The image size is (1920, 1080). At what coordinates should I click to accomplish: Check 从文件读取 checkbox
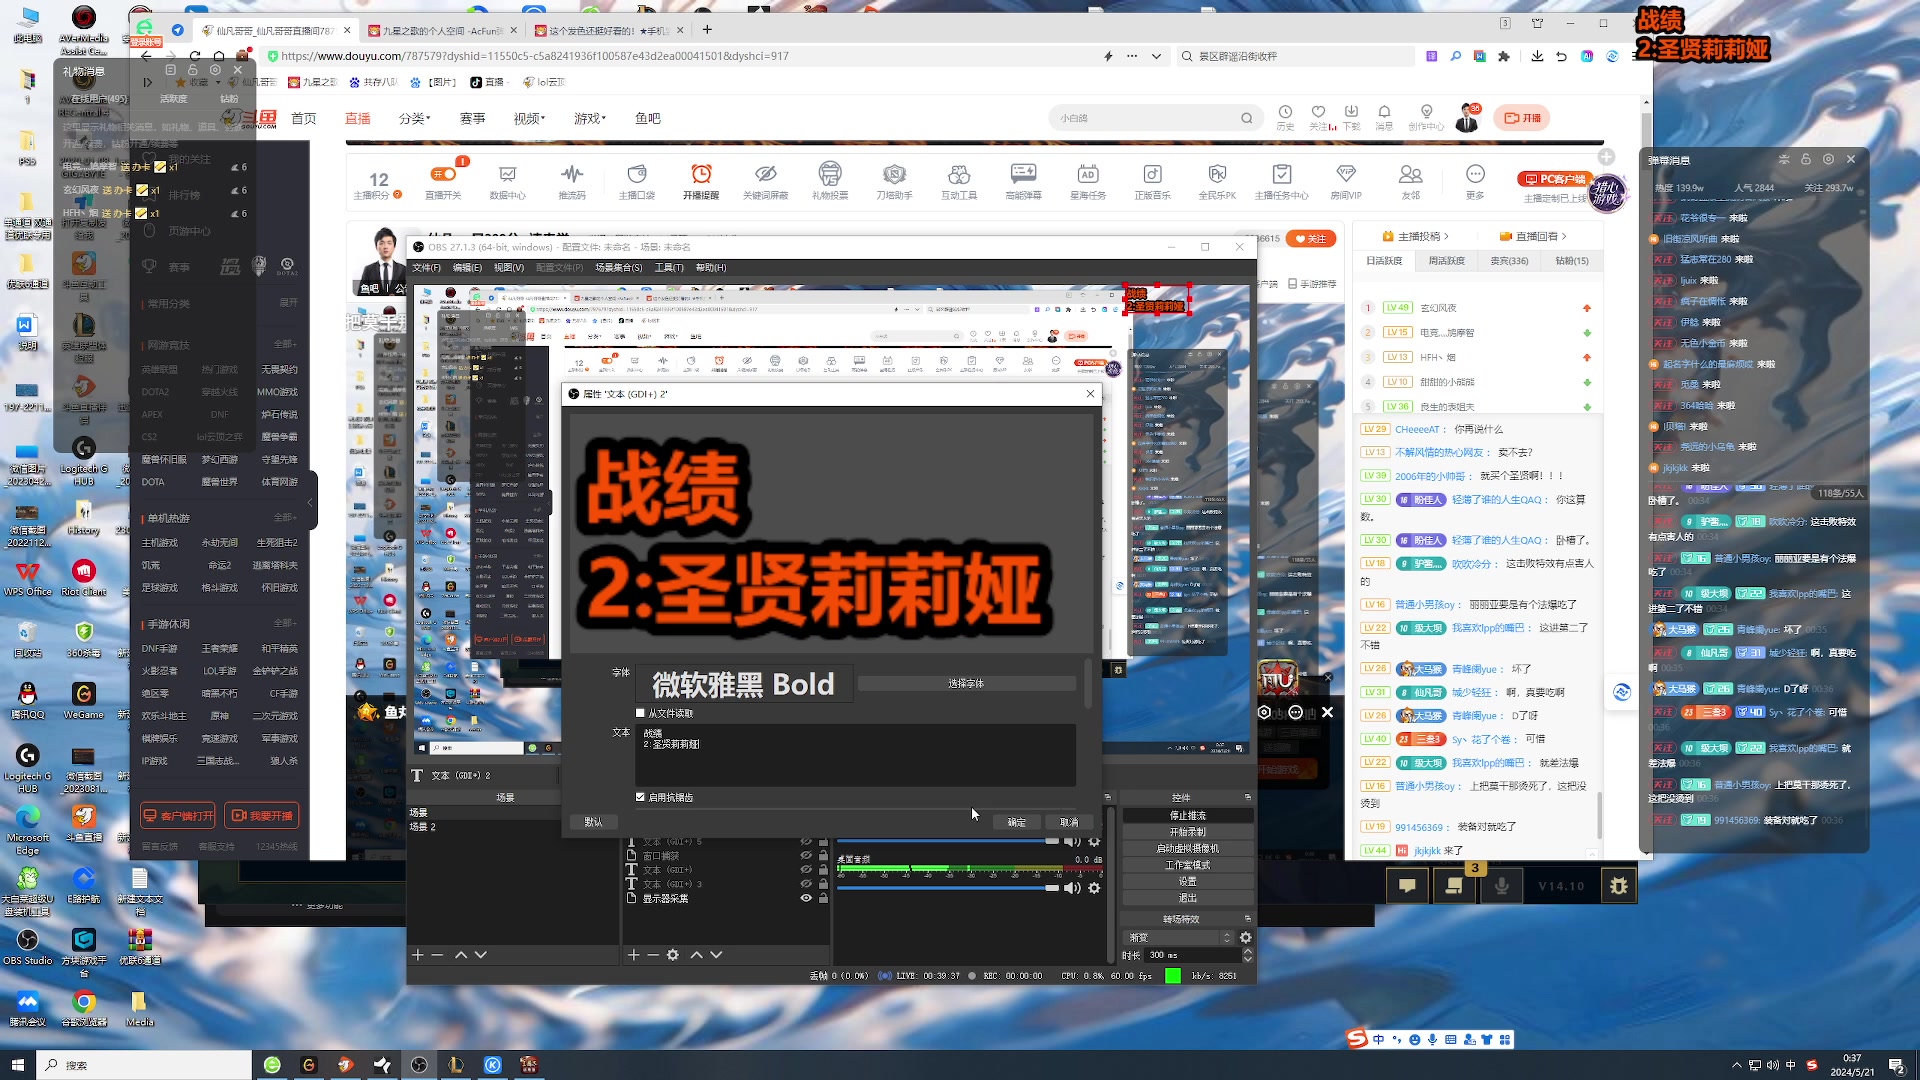click(x=640, y=713)
